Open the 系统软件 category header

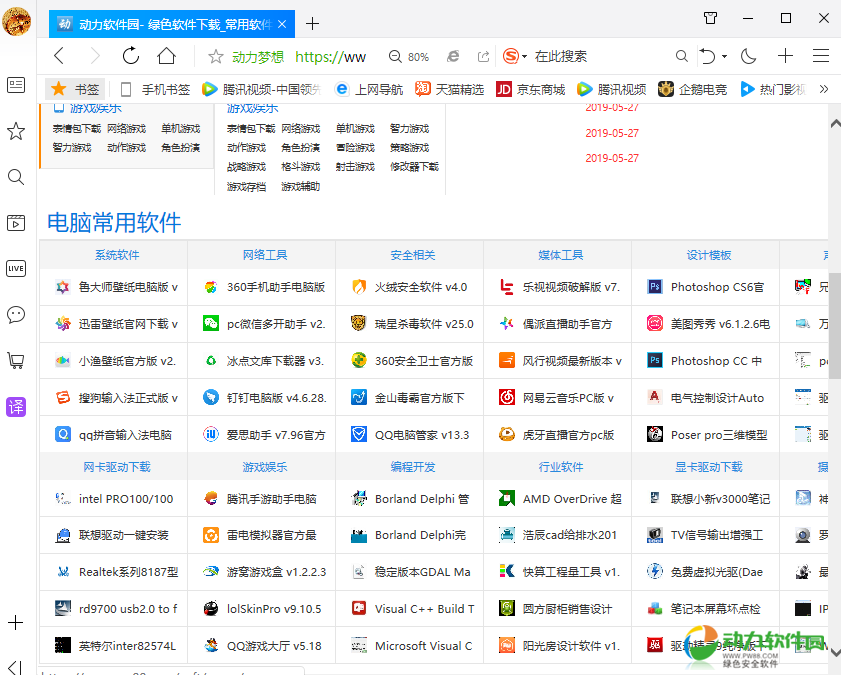117,255
